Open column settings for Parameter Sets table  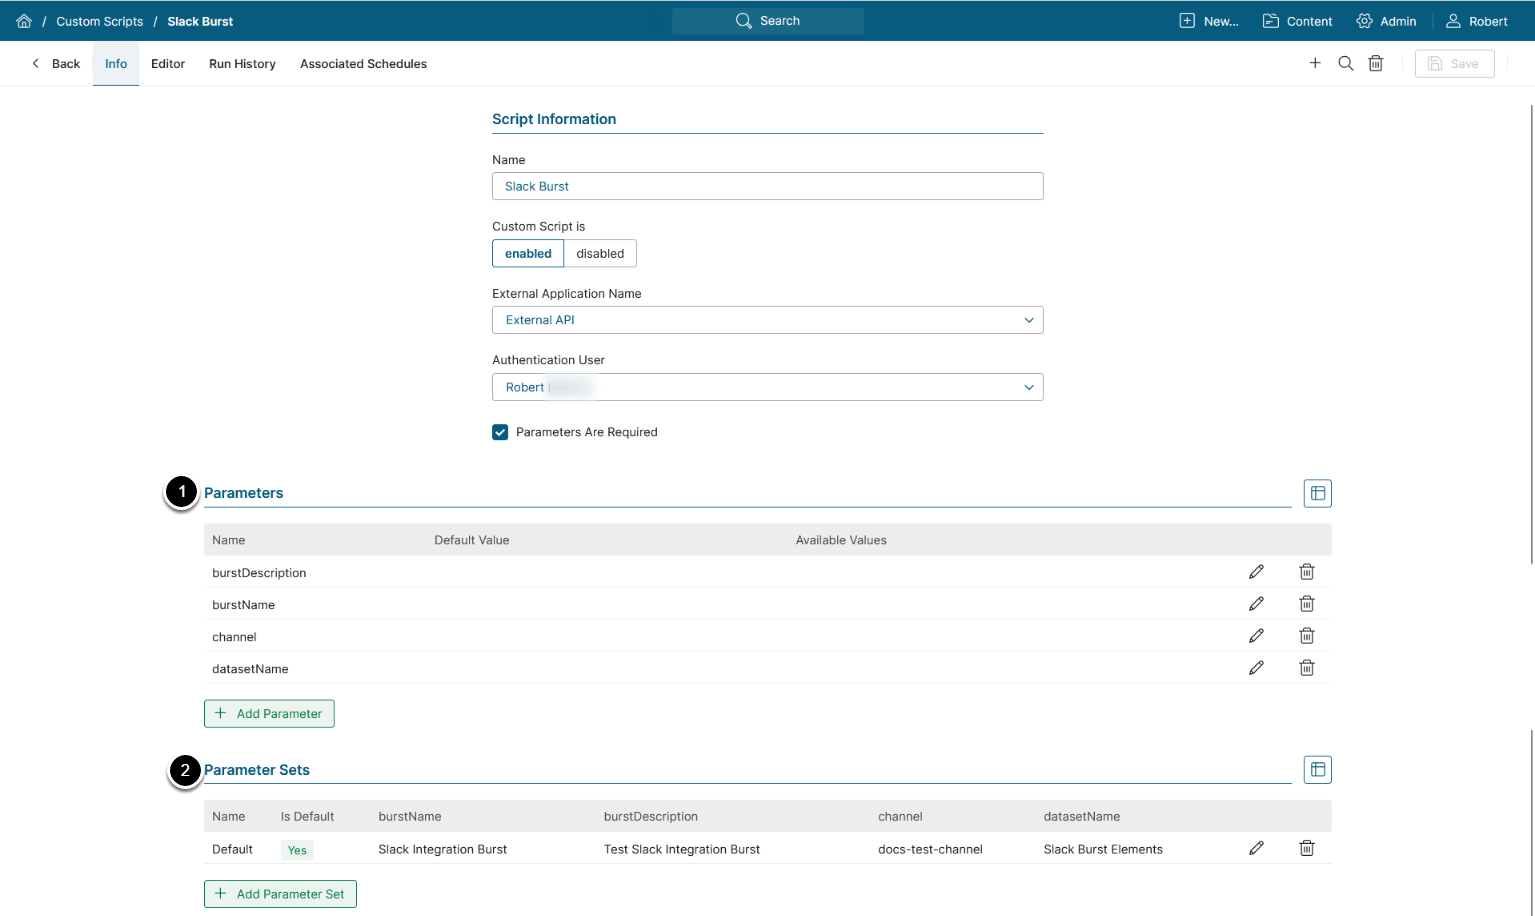[x=1317, y=770]
